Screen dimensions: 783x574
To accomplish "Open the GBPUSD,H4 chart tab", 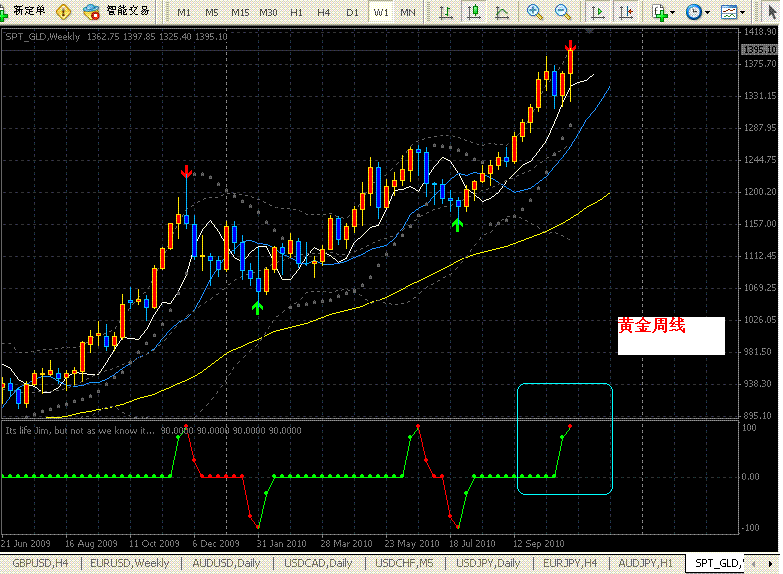I will (40, 563).
